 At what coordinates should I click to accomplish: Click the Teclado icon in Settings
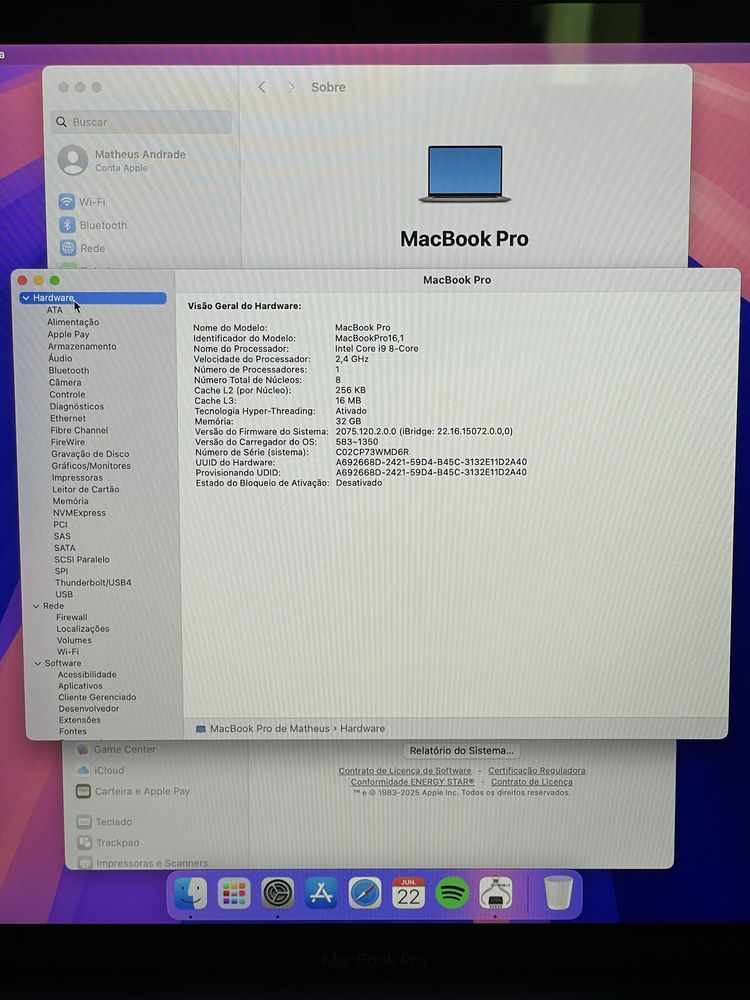(x=84, y=821)
